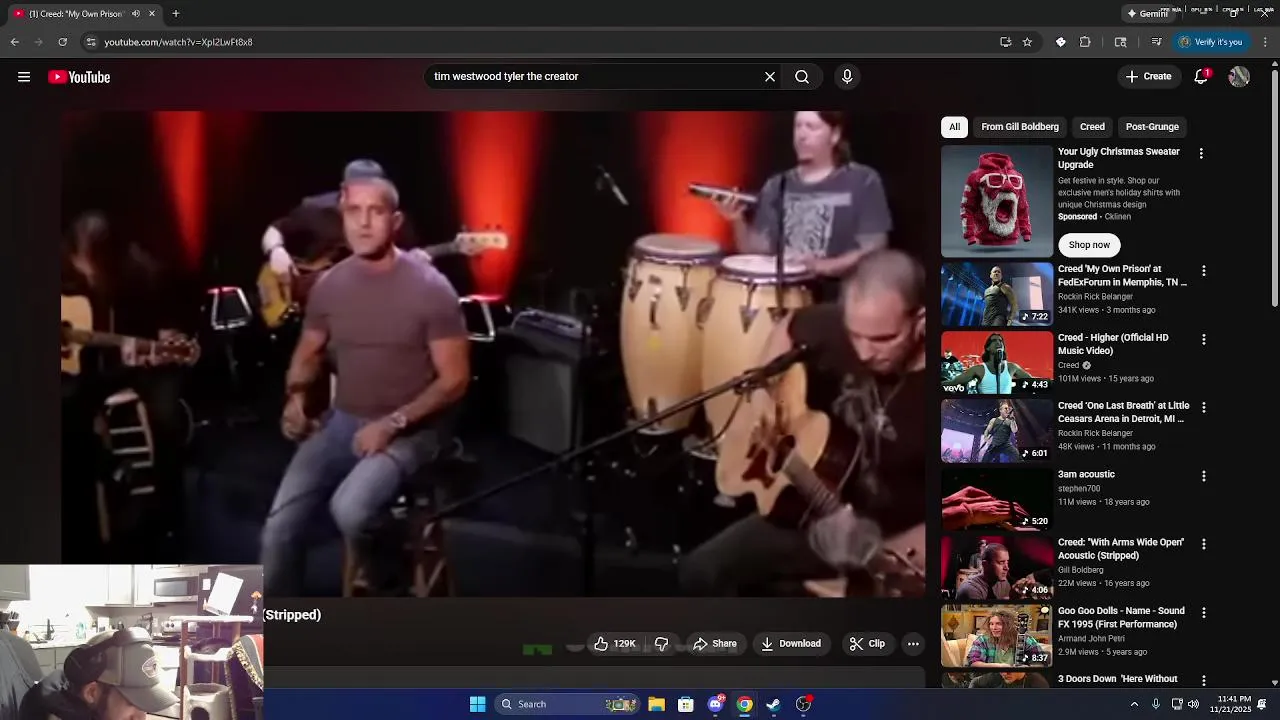
Task: Start voice search with the microphone icon
Action: [x=847, y=77]
